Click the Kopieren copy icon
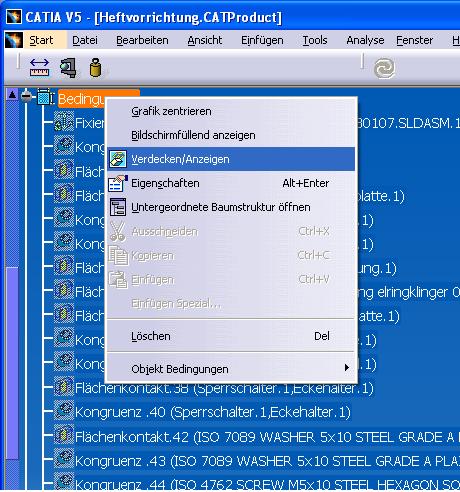Viewport: 460px width, 492px height. tap(118, 255)
